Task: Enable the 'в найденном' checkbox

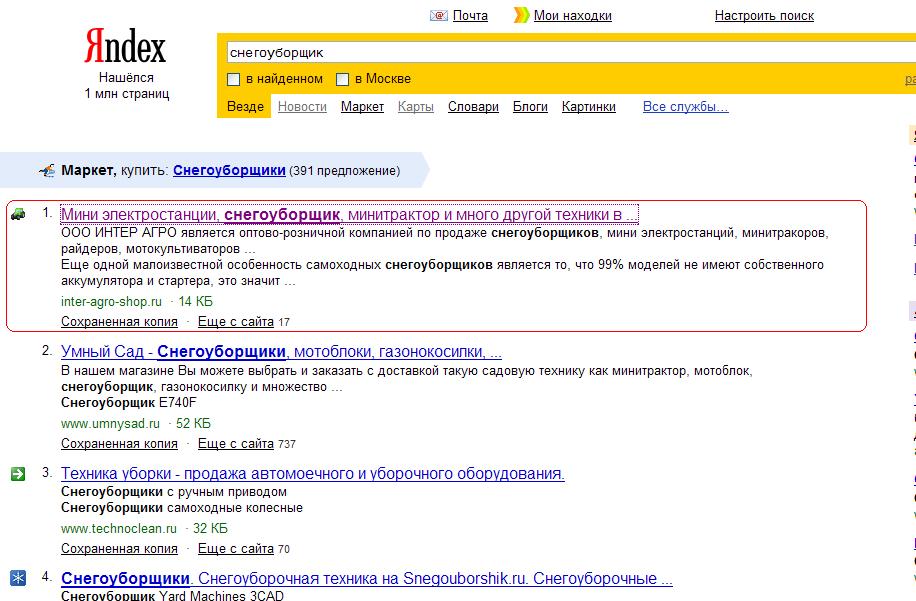Action: click(x=234, y=79)
